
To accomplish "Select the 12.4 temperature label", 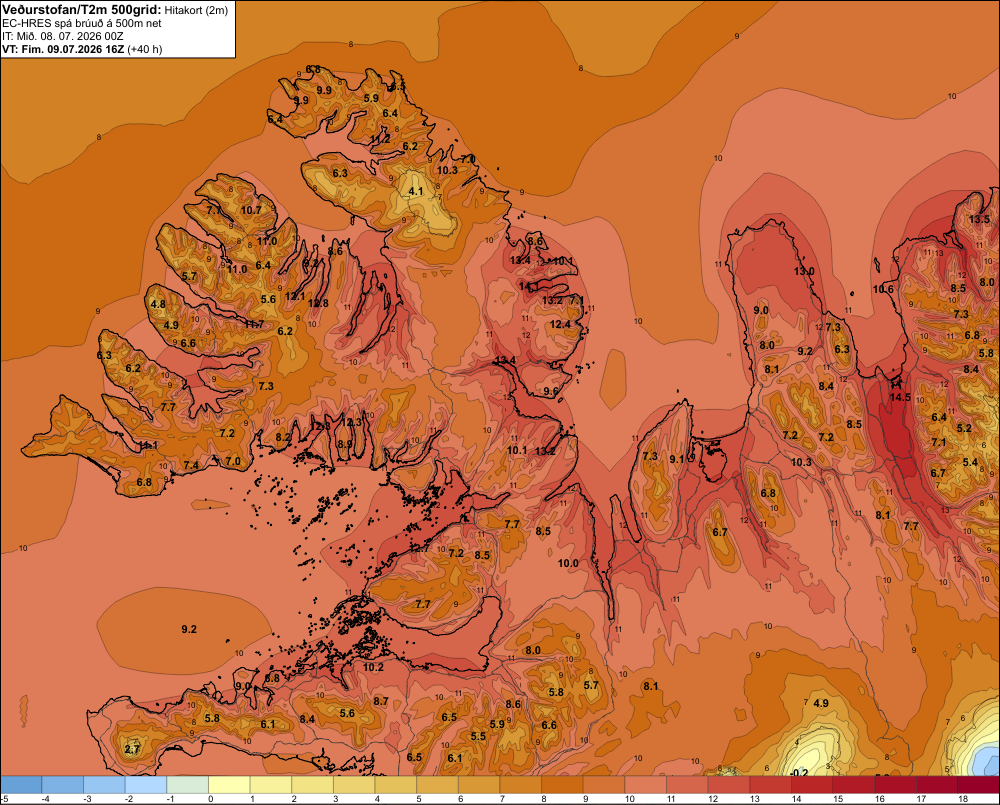I will click(x=560, y=324).
